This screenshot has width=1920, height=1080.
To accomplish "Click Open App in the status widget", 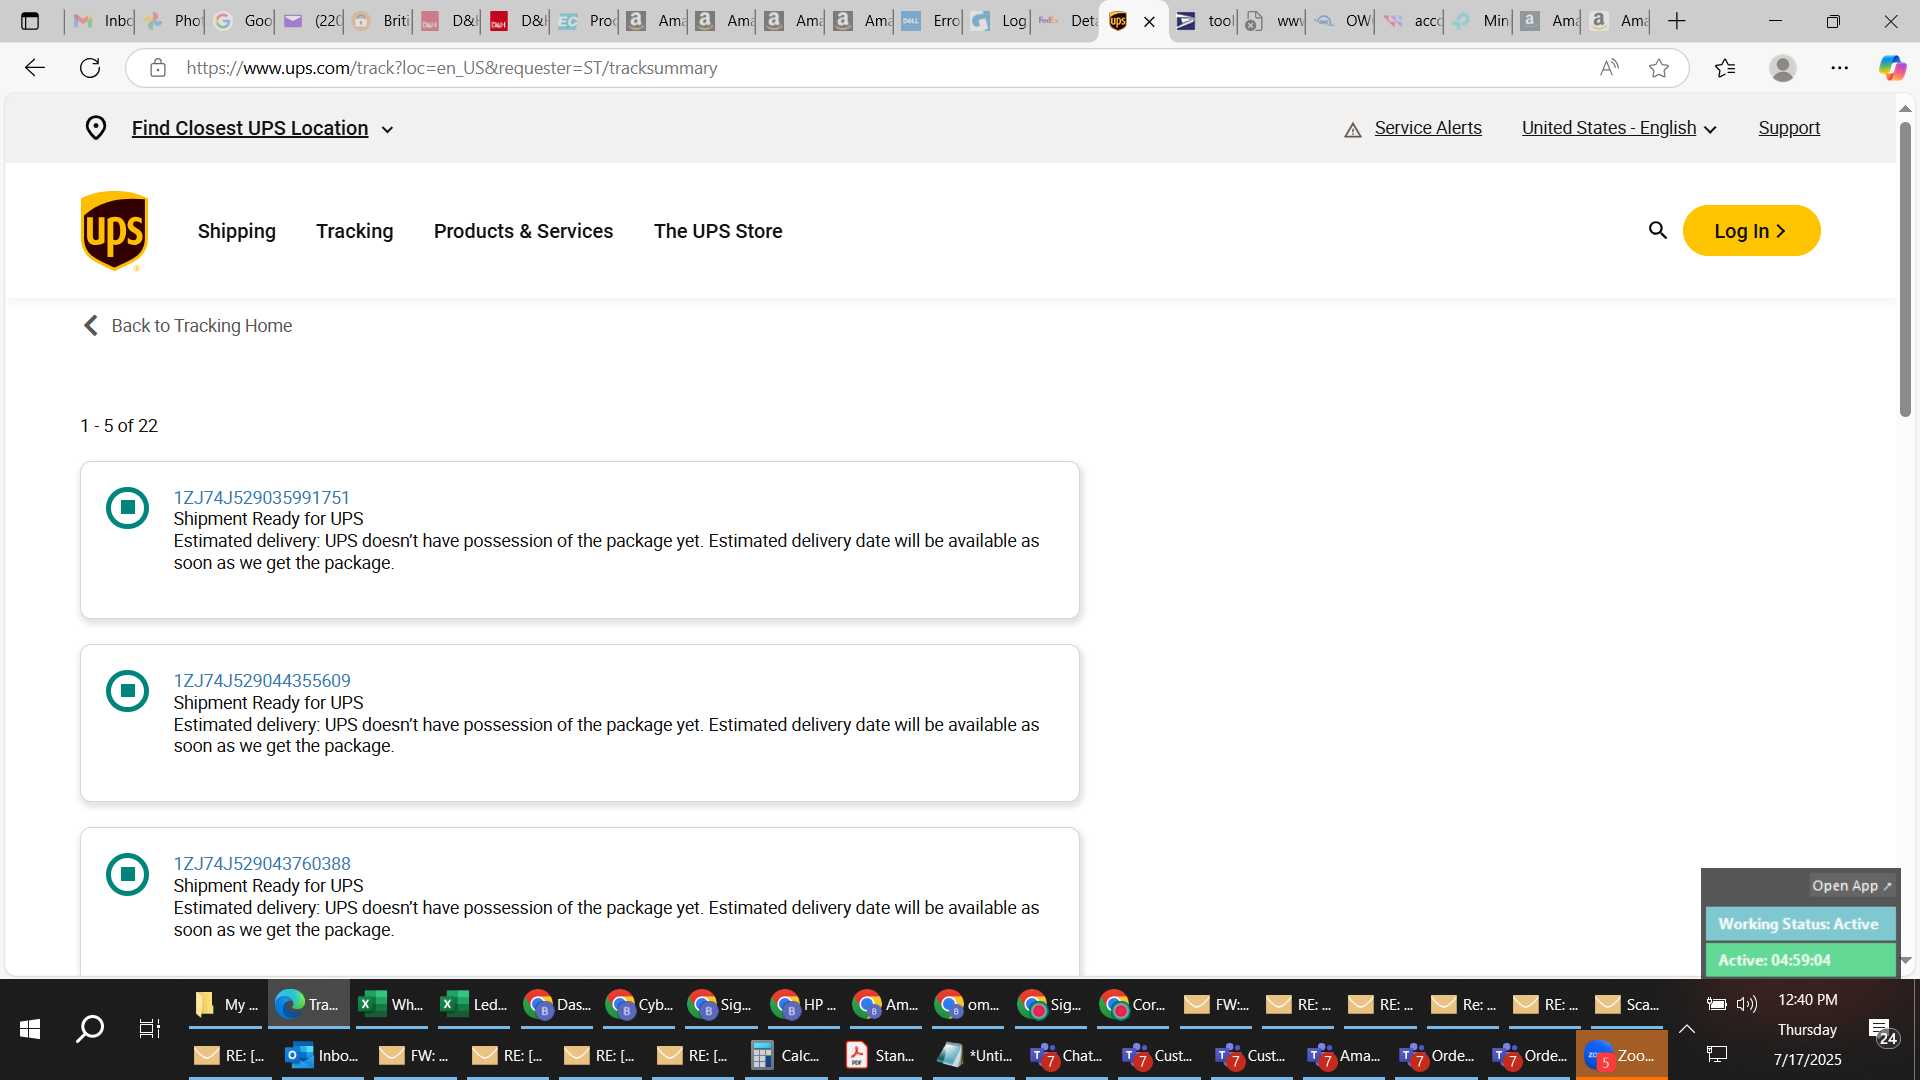I will click(x=1852, y=886).
